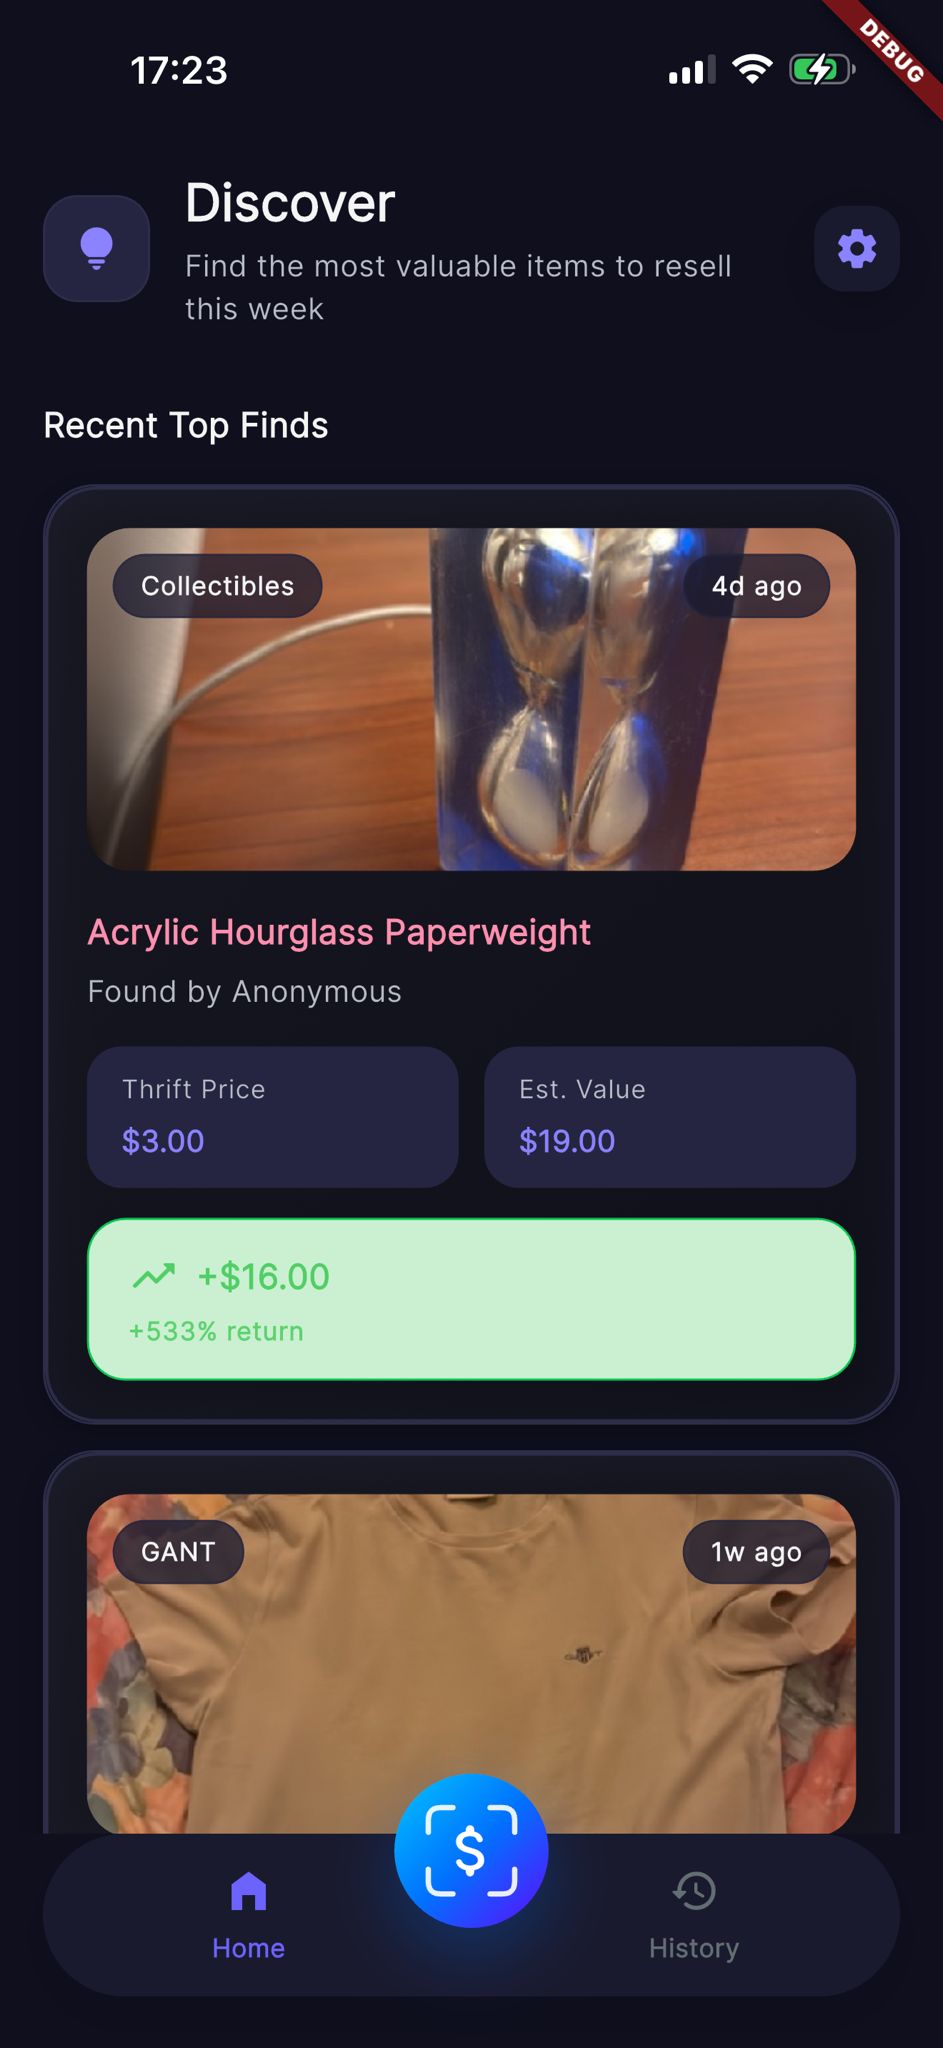943x2048 pixels.
Task: Tap the Wi-Fi status icon
Action: tap(752, 69)
